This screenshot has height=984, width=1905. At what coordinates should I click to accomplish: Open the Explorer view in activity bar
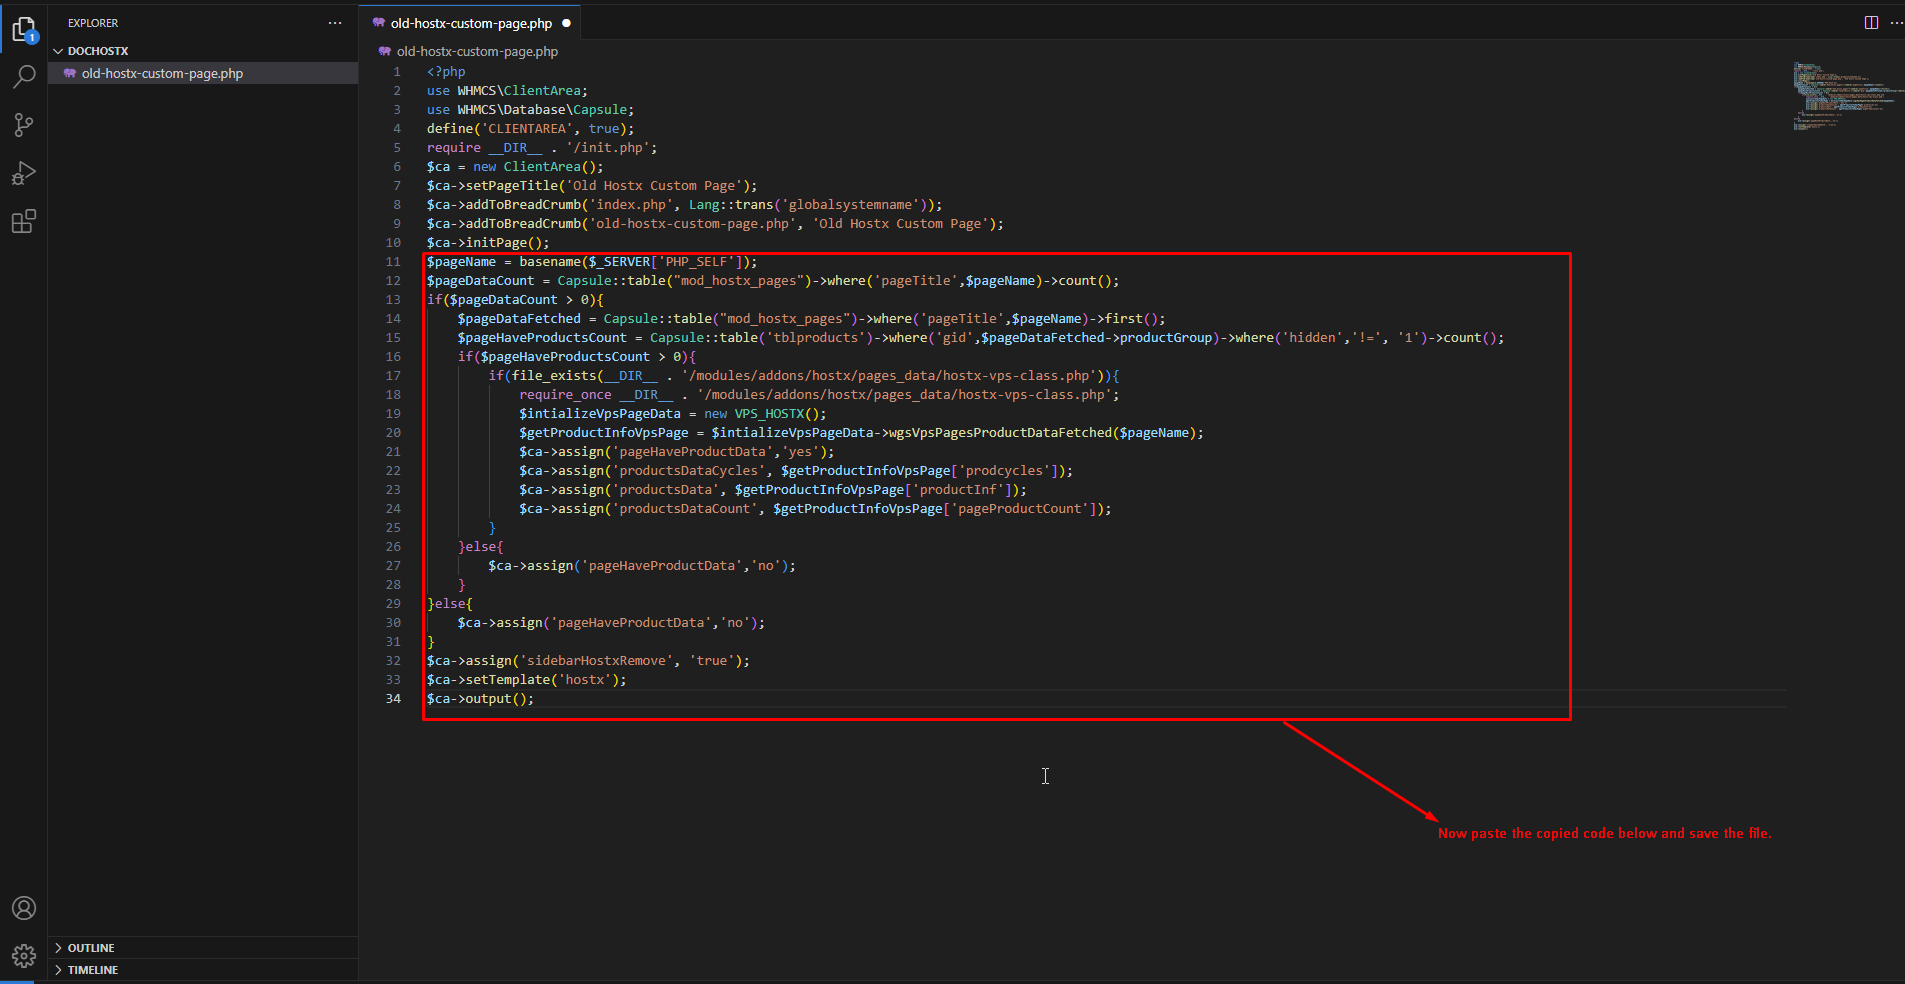click(24, 30)
